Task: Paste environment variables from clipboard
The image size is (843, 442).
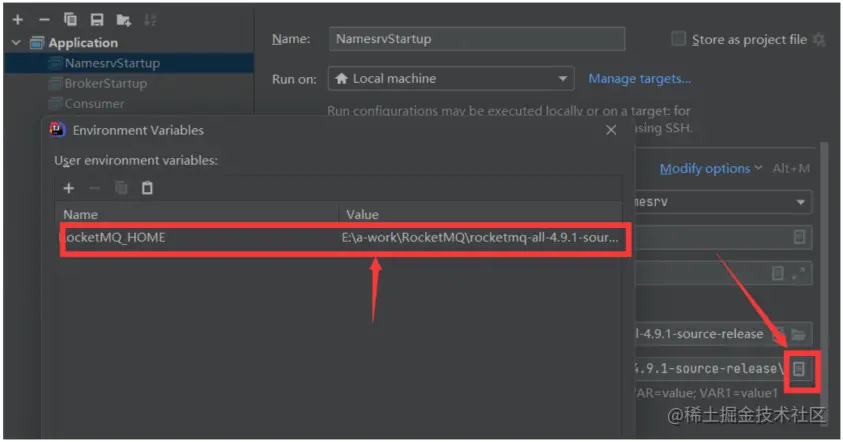Action: pyautogui.click(x=147, y=188)
